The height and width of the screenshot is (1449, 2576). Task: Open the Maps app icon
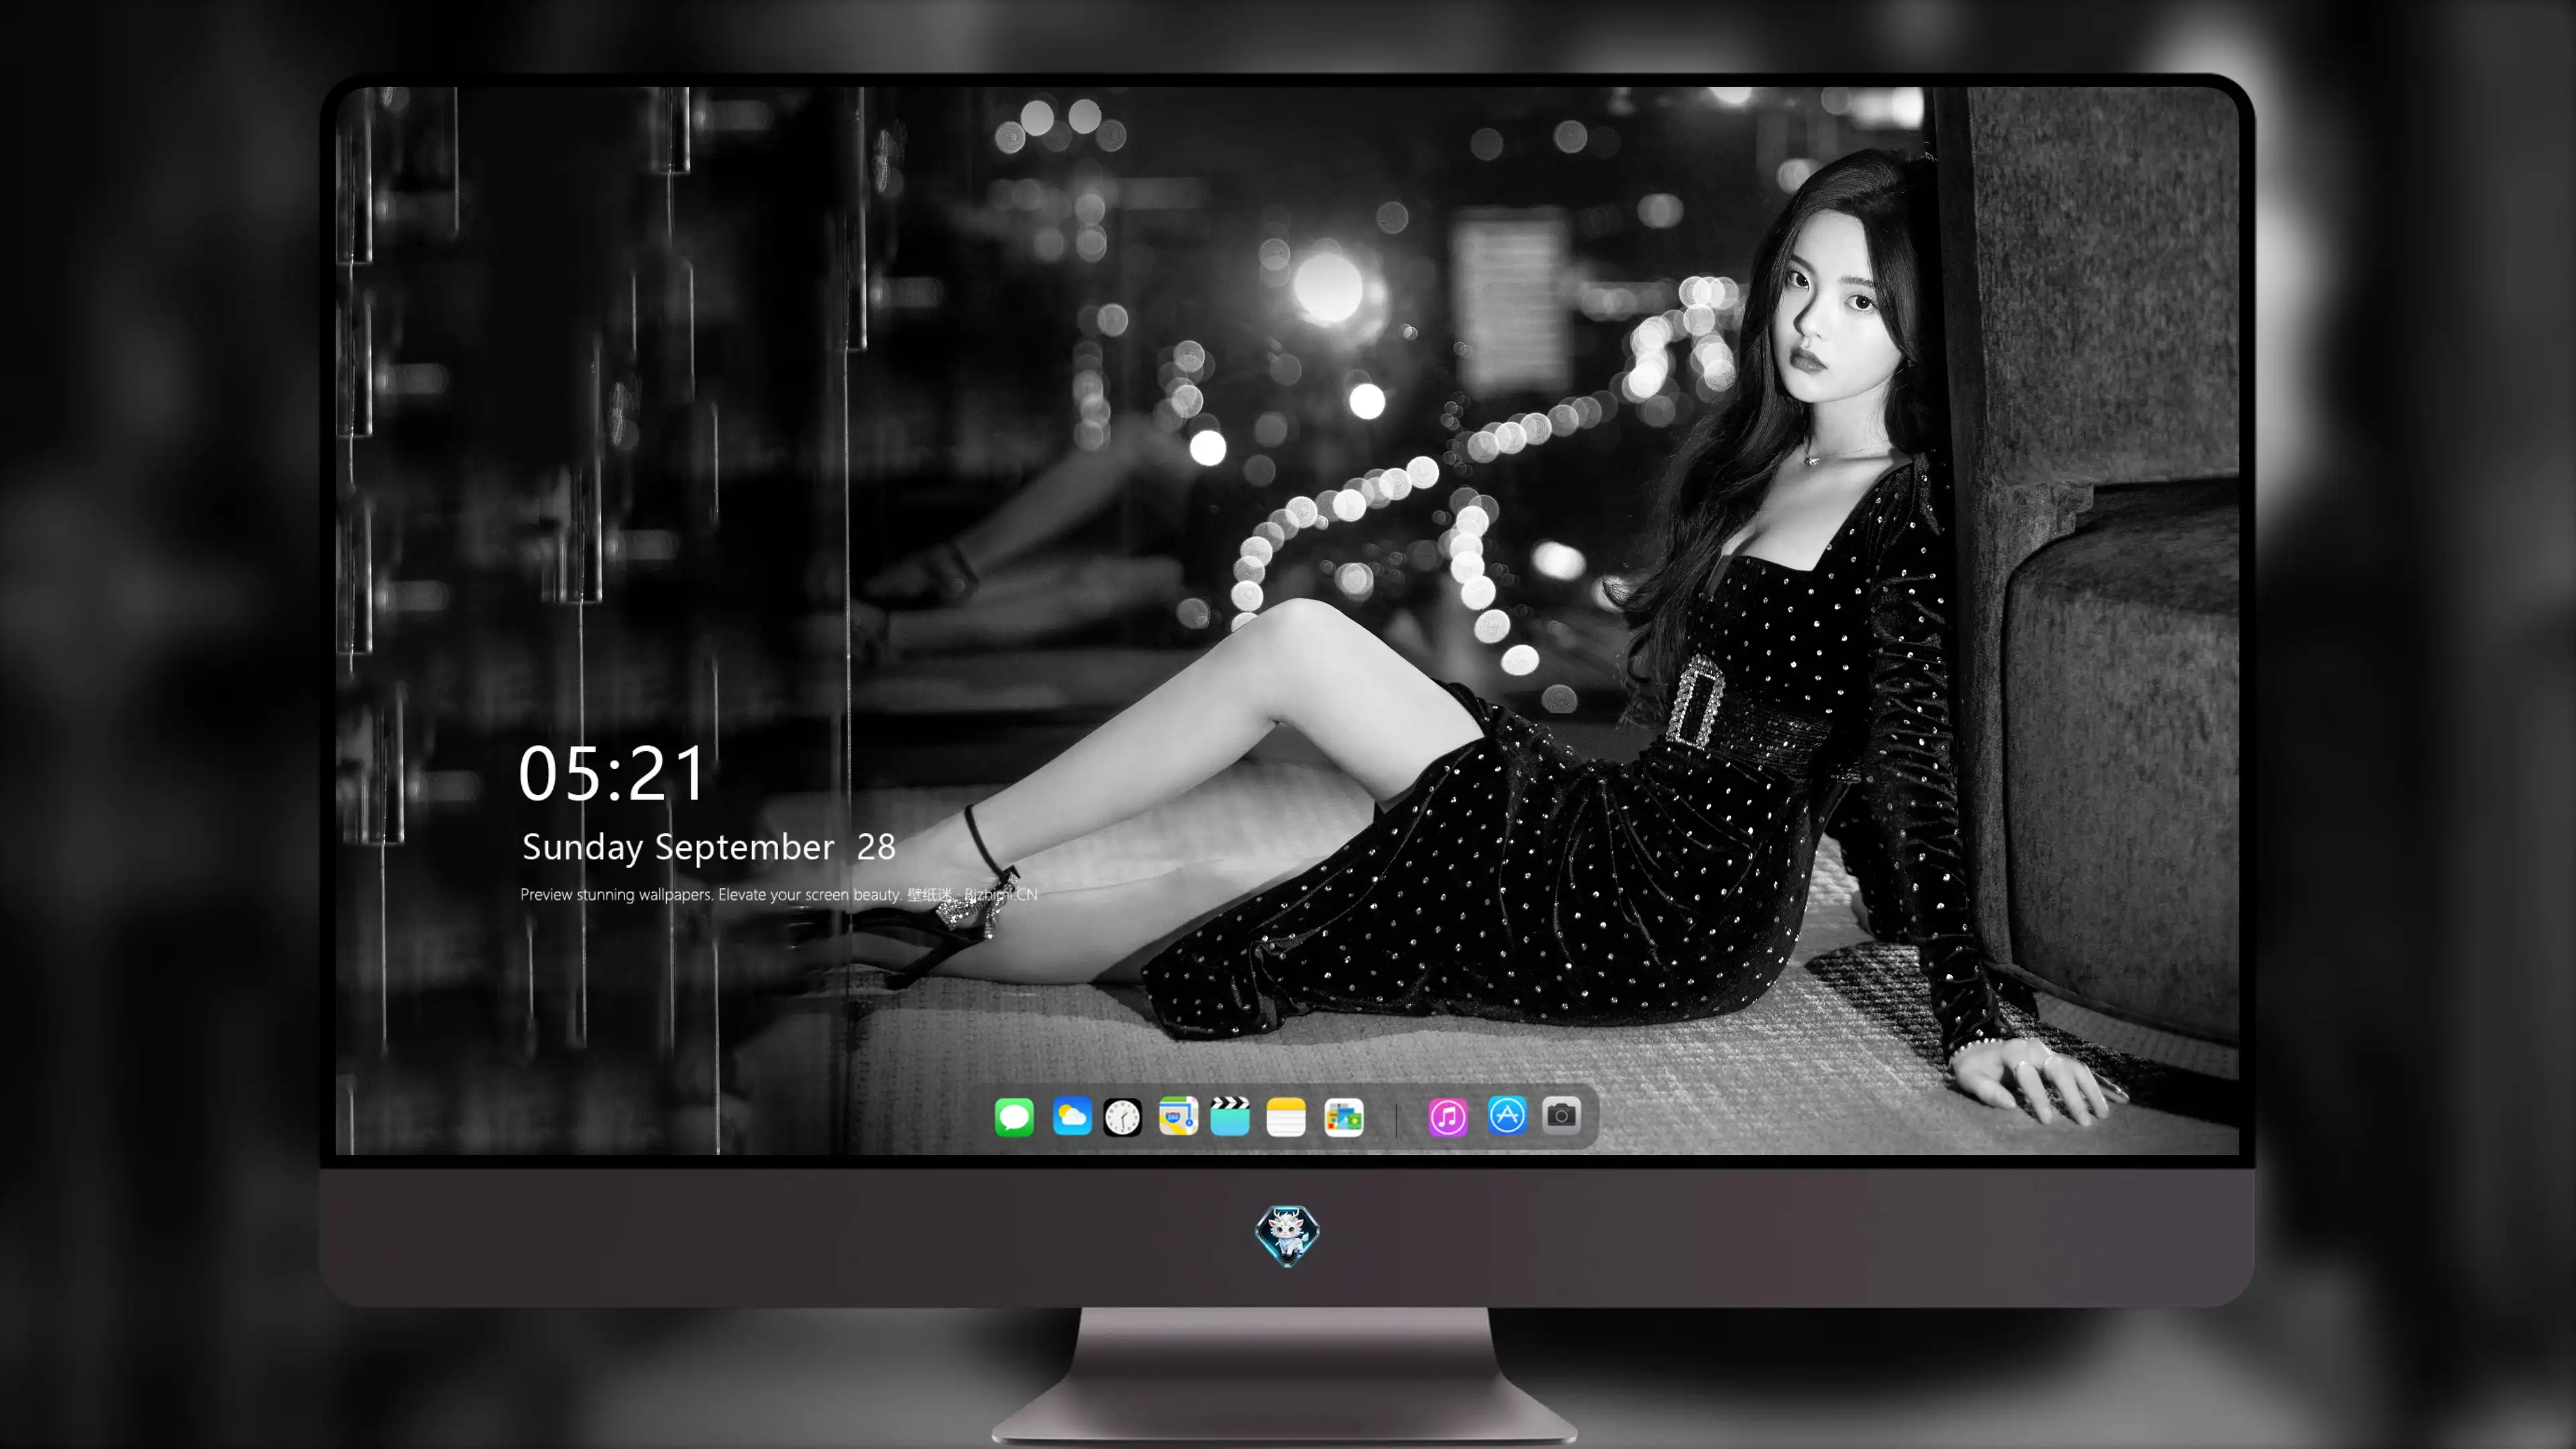pyautogui.click(x=1178, y=1117)
